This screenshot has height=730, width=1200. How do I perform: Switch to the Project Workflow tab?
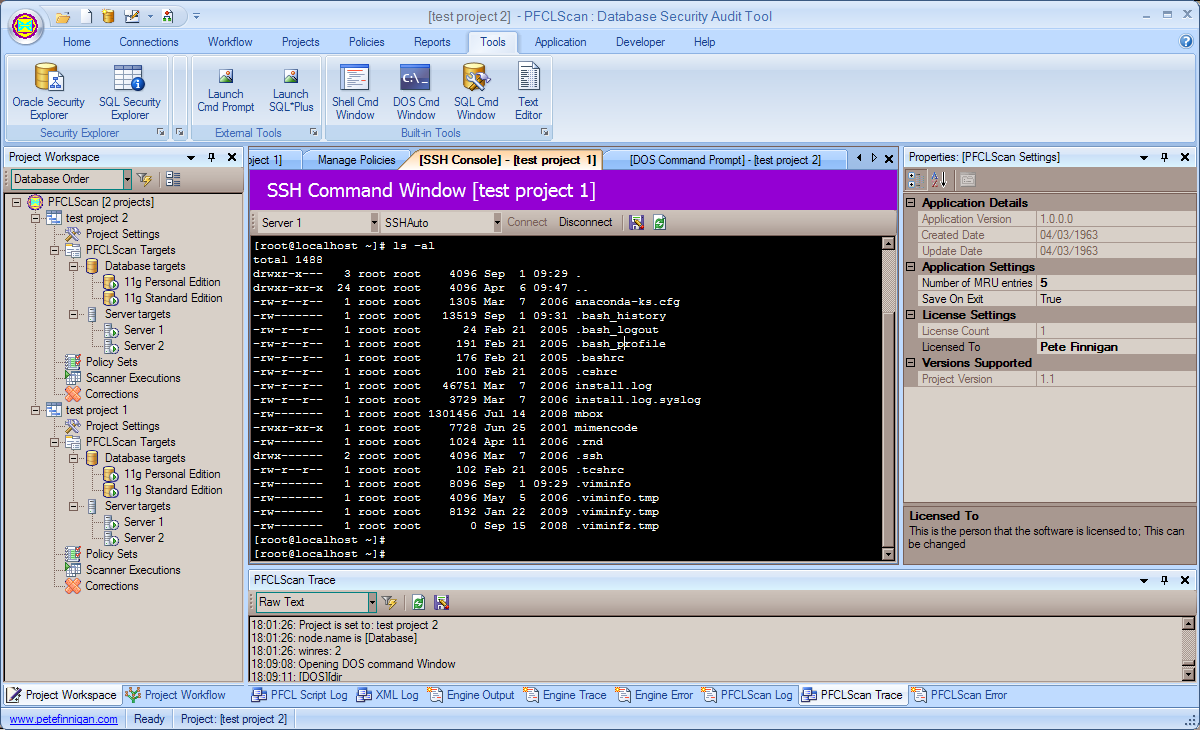[x=176, y=695]
